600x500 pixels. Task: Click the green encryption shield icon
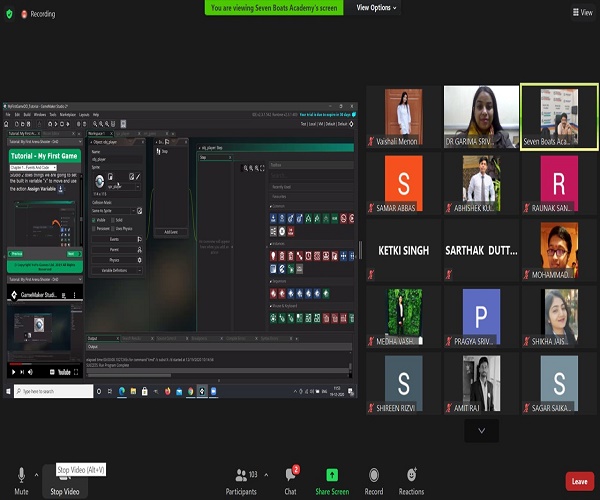[9, 14]
